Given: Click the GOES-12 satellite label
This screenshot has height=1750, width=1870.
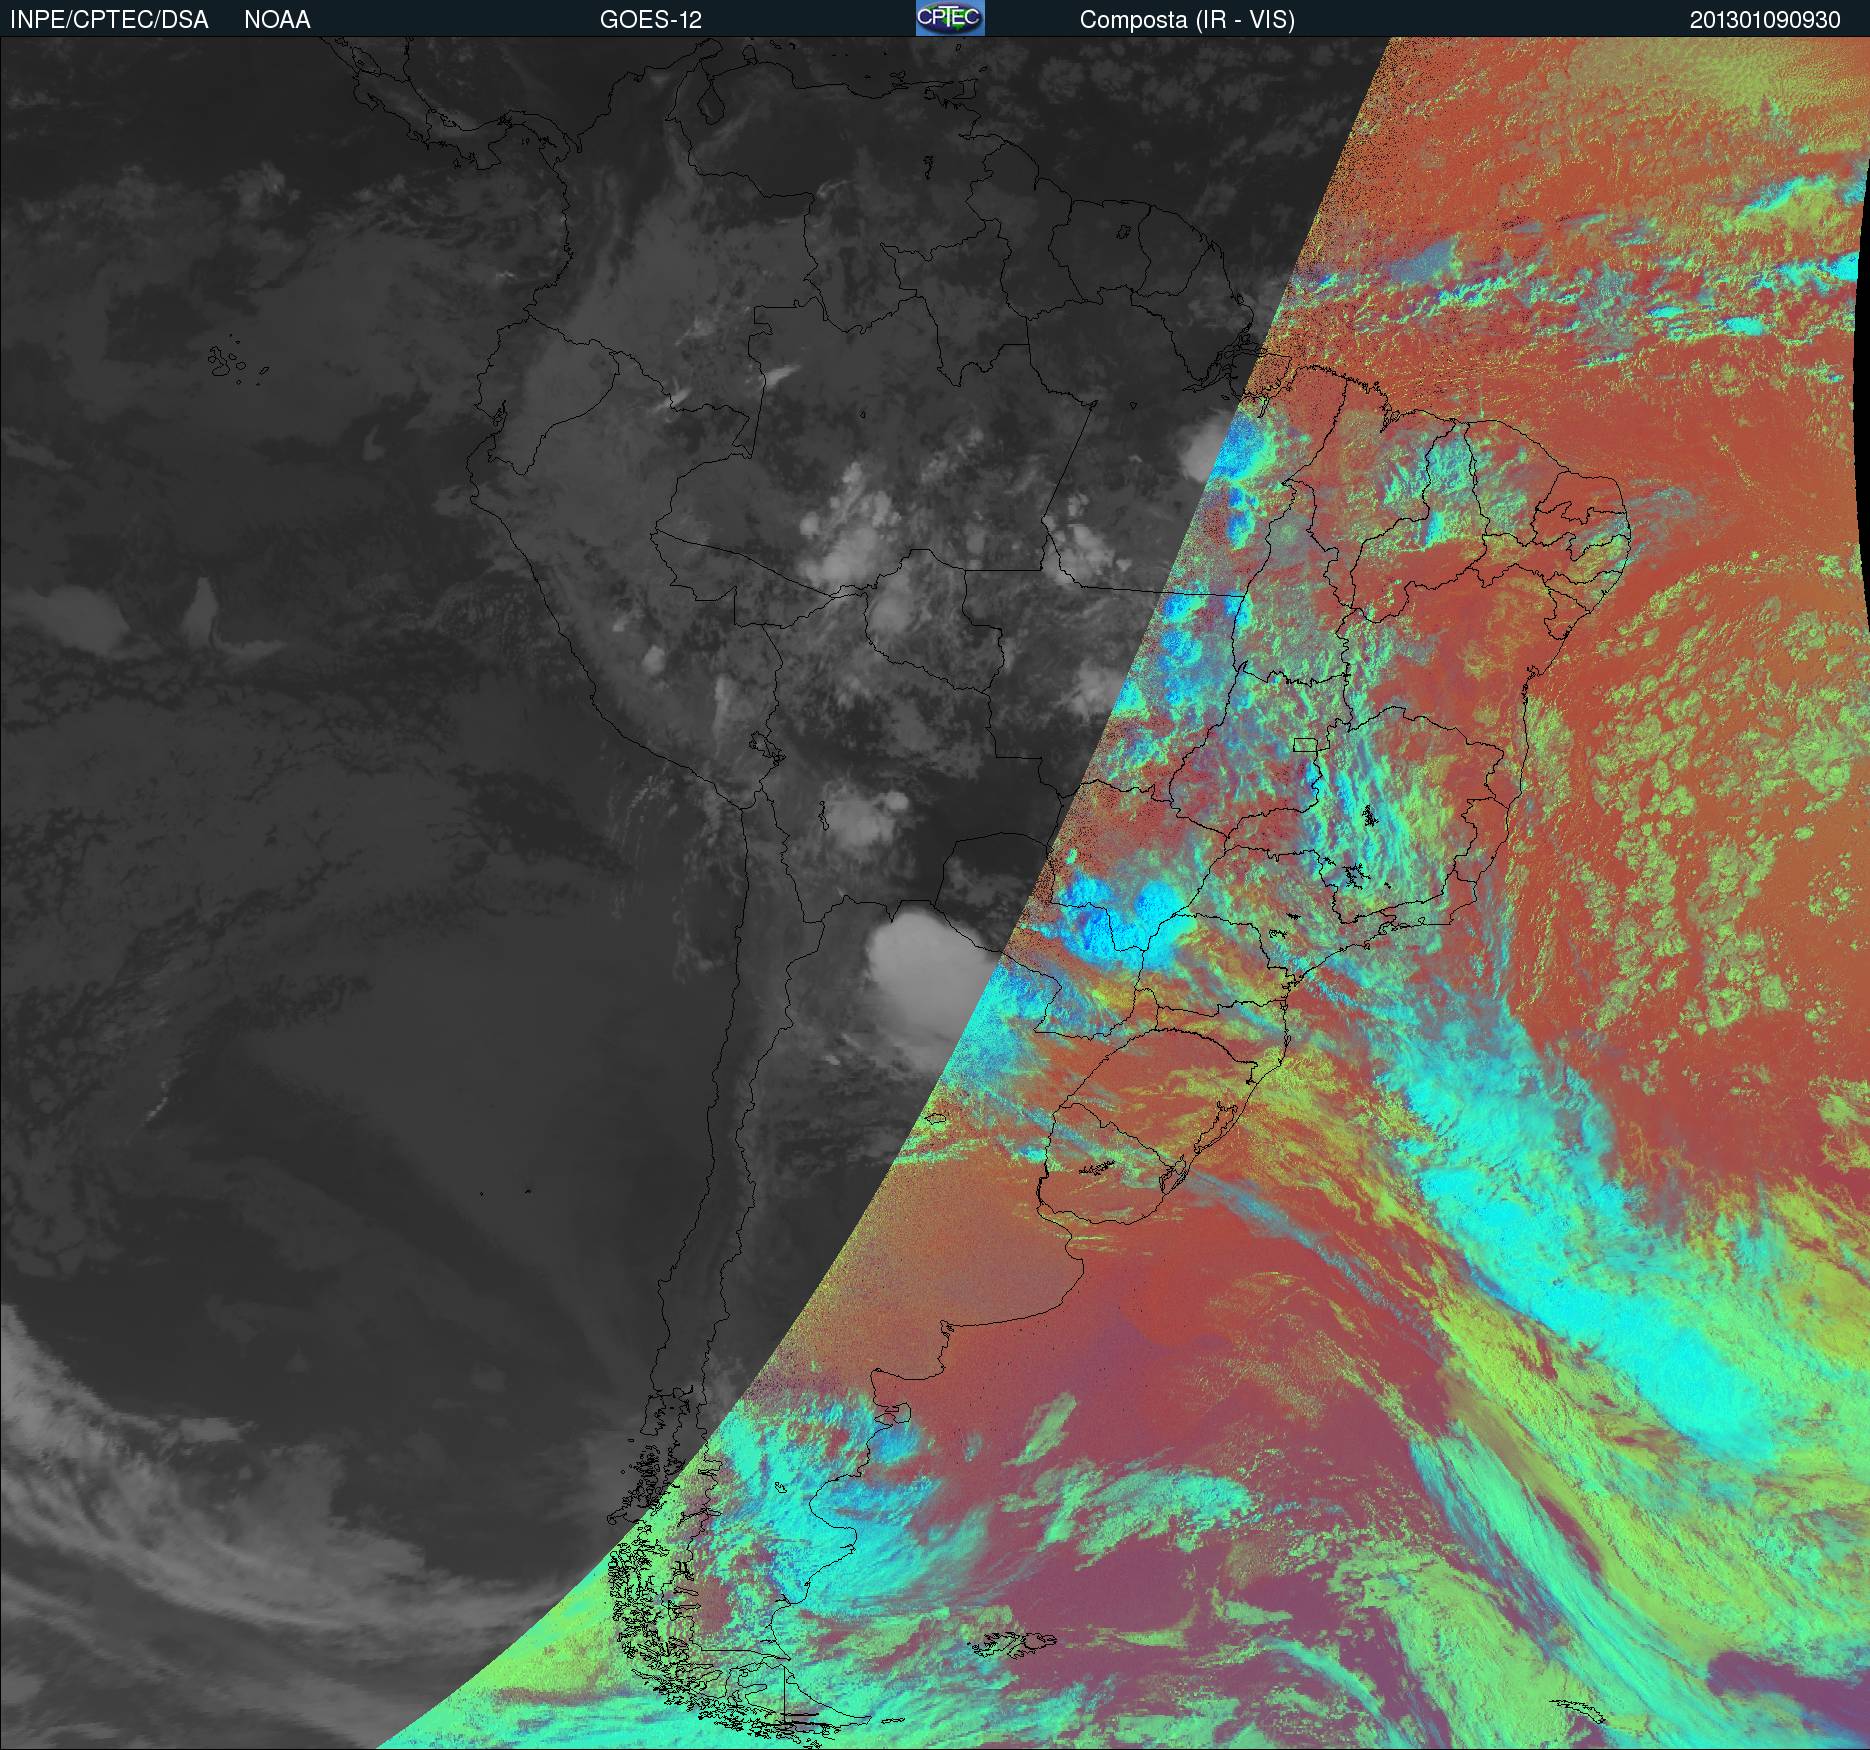Looking at the screenshot, I should pos(650,20).
